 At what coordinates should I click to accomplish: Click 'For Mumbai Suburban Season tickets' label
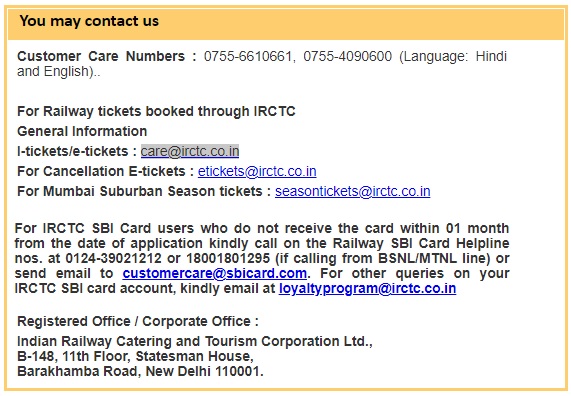tap(139, 191)
